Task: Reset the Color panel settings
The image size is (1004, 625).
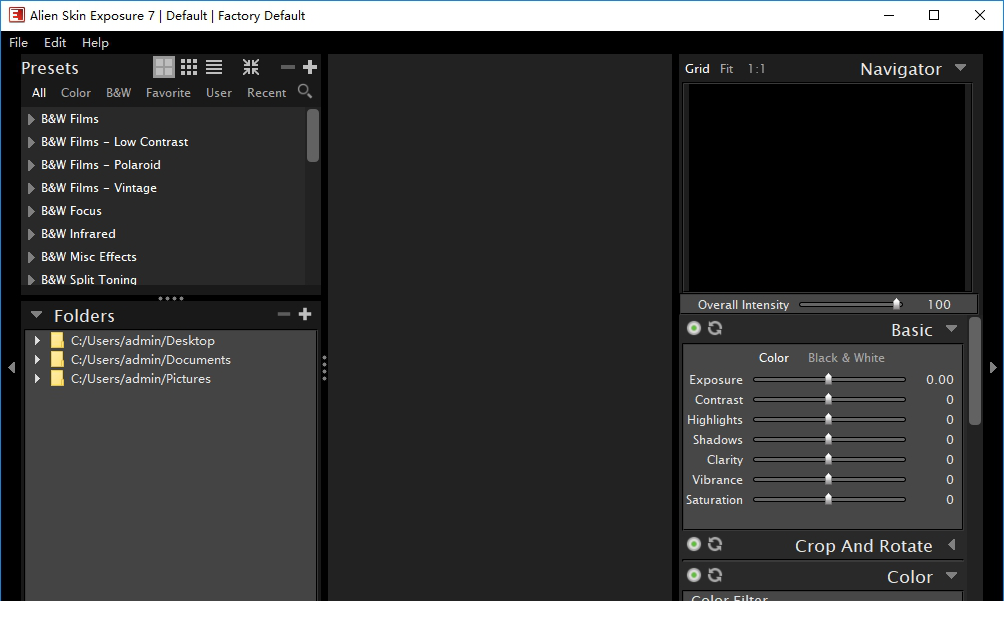Action: 715,575
